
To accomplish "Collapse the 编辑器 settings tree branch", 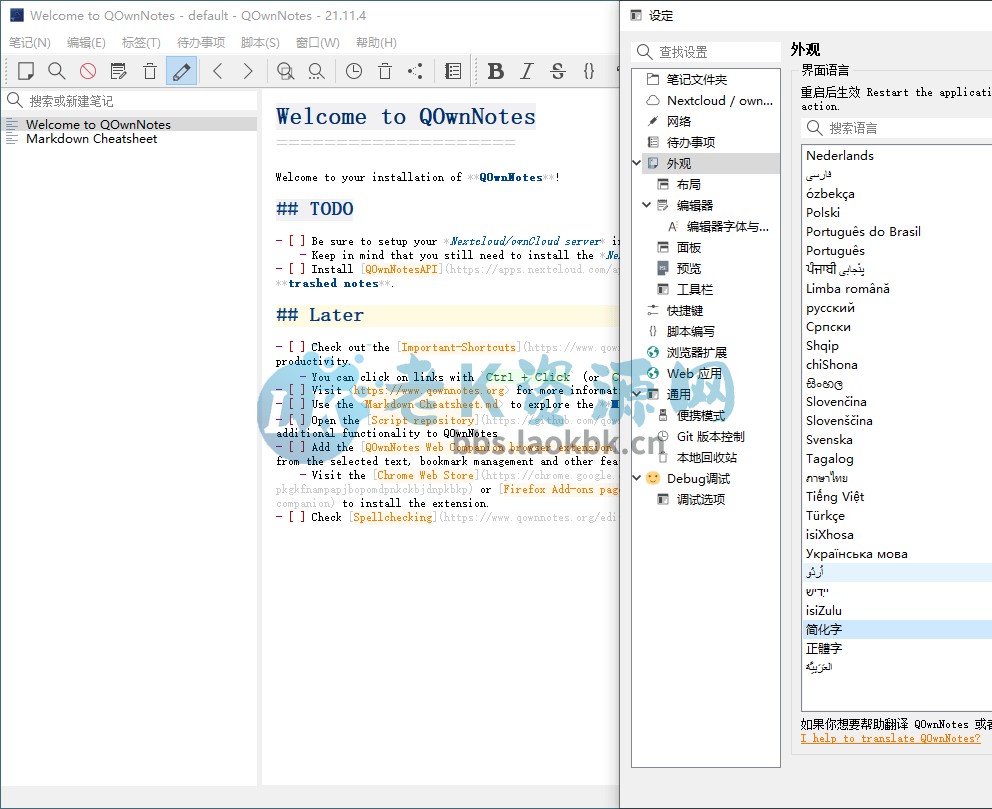I will tap(646, 205).
